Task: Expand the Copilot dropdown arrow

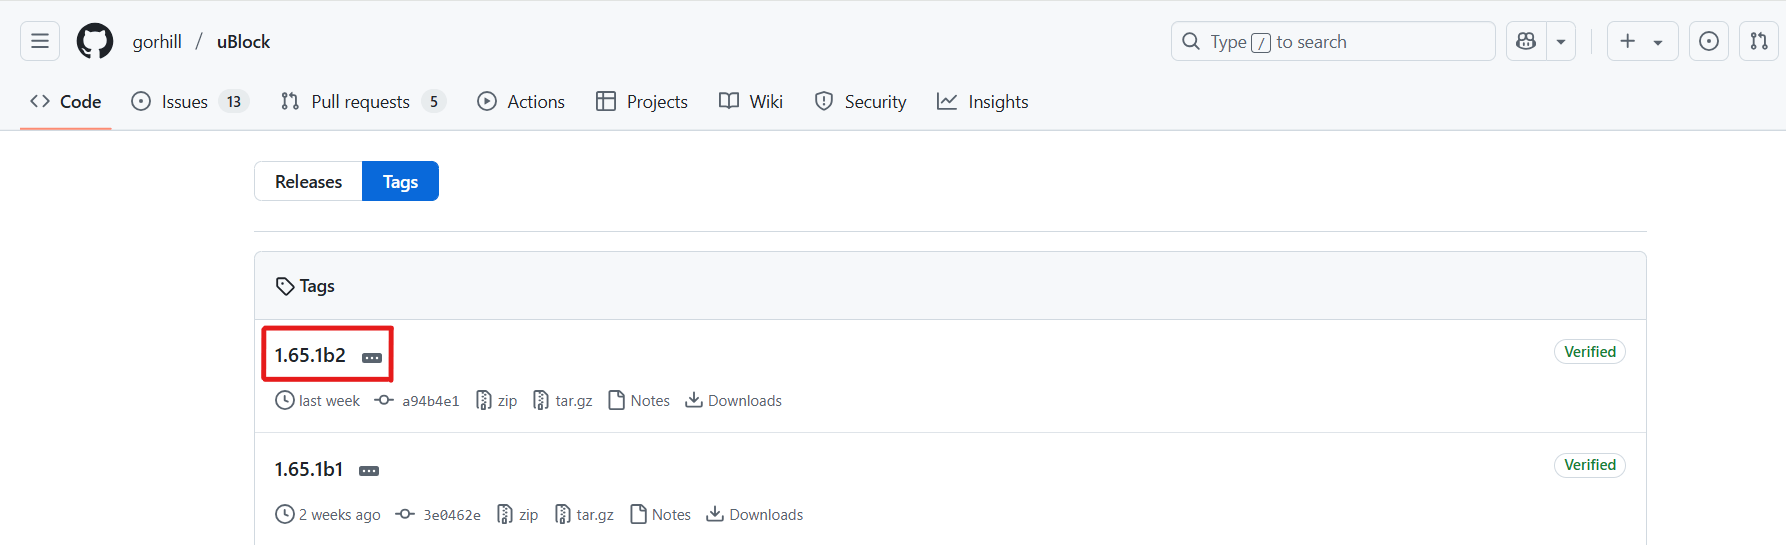Action: point(1561,41)
